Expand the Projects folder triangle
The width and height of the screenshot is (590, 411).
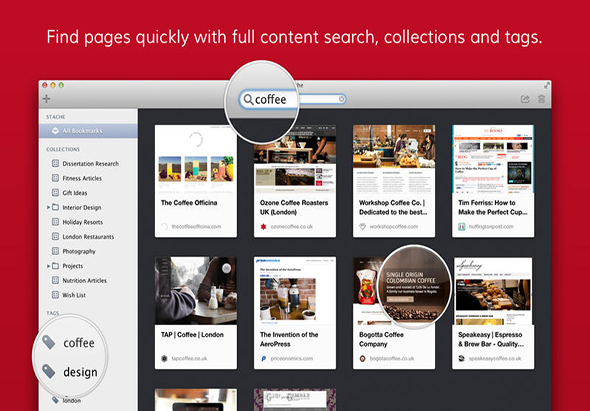tap(48, 266)
